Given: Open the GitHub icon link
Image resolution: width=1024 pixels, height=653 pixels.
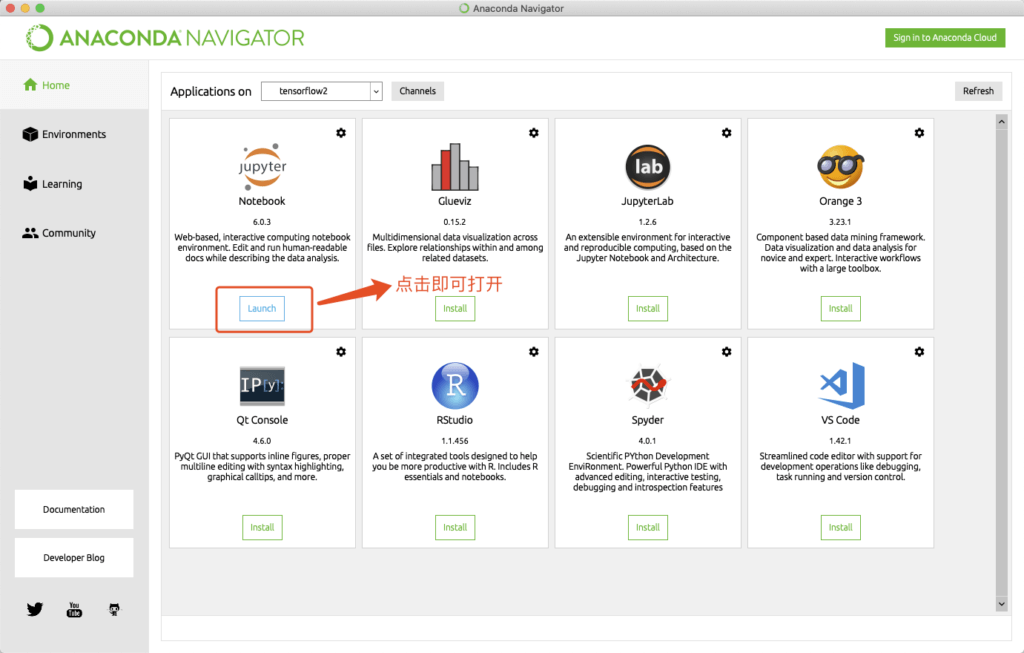Looking at the screenshot, I should [x=114, y=609].
